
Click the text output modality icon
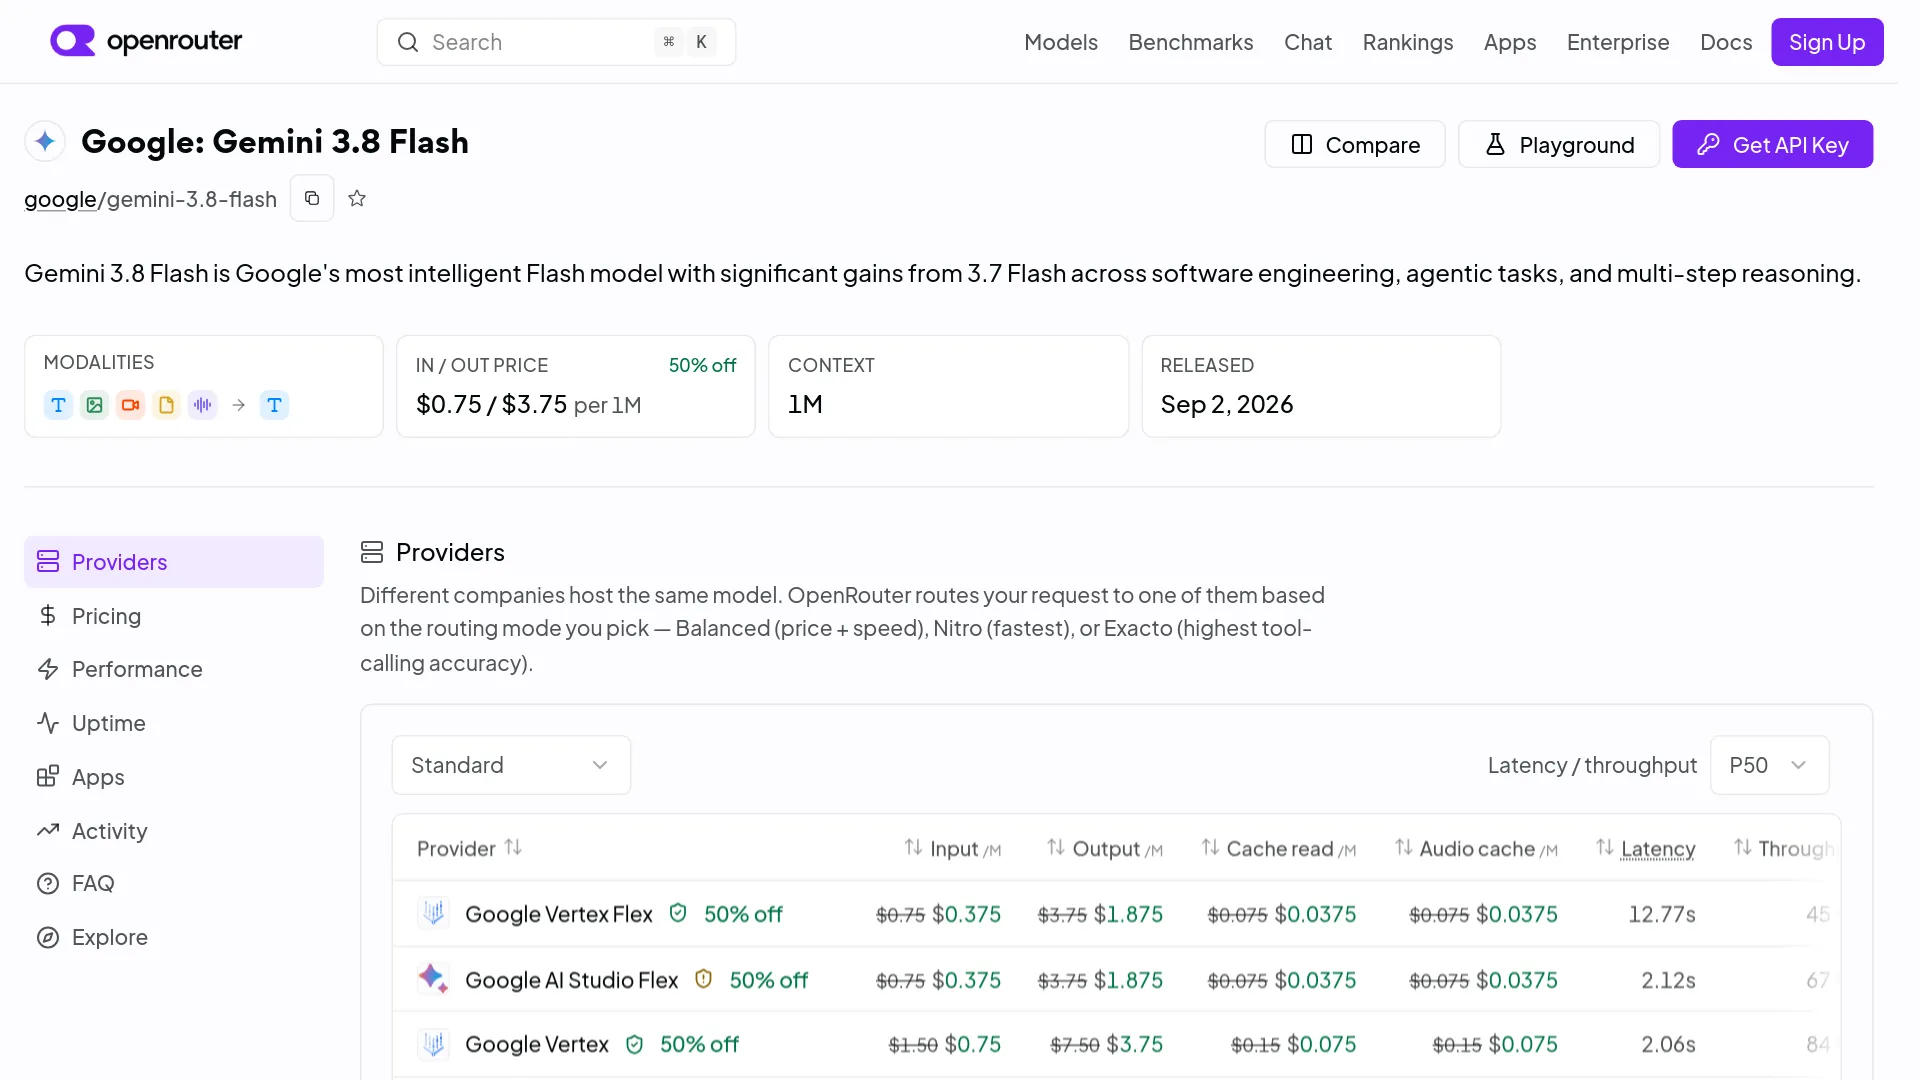(274, 405)
